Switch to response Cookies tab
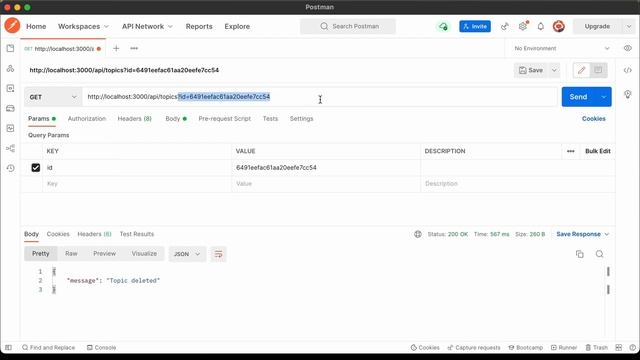 (58, 234)
